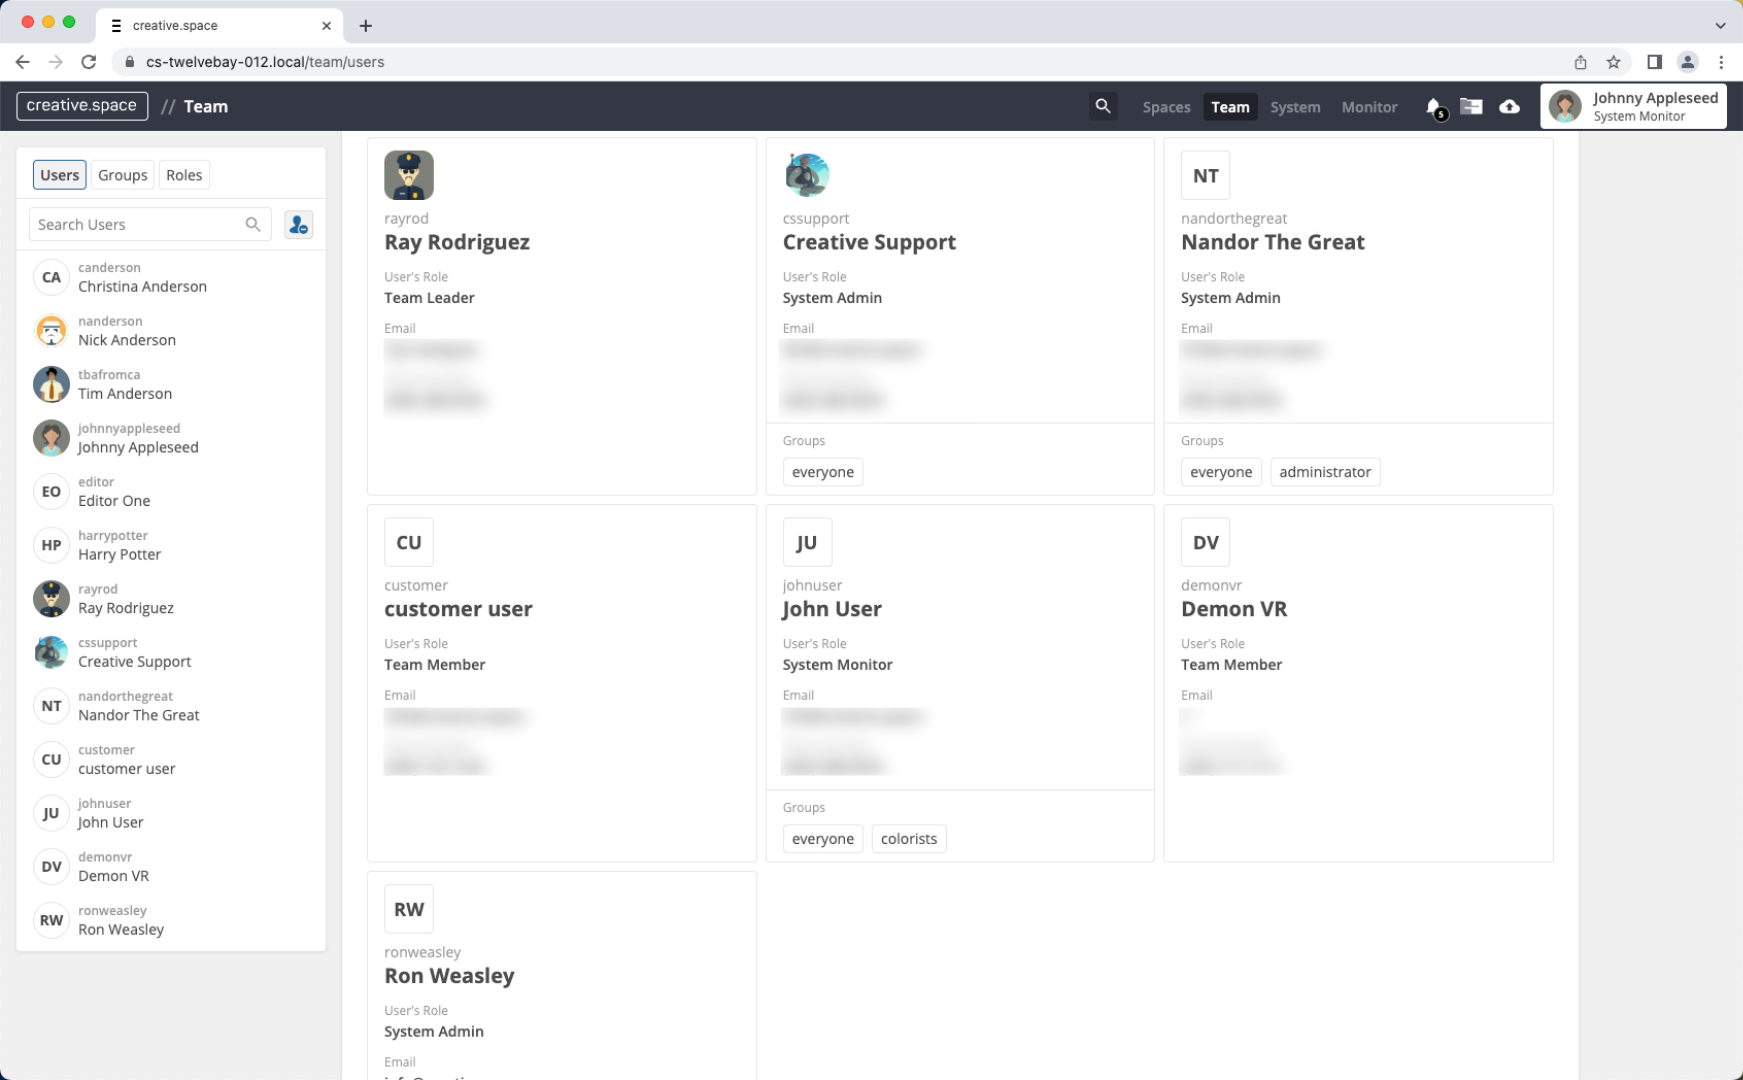Click the CU initials badge on customer card
1743x1080 pixels.
pos(409,542)
